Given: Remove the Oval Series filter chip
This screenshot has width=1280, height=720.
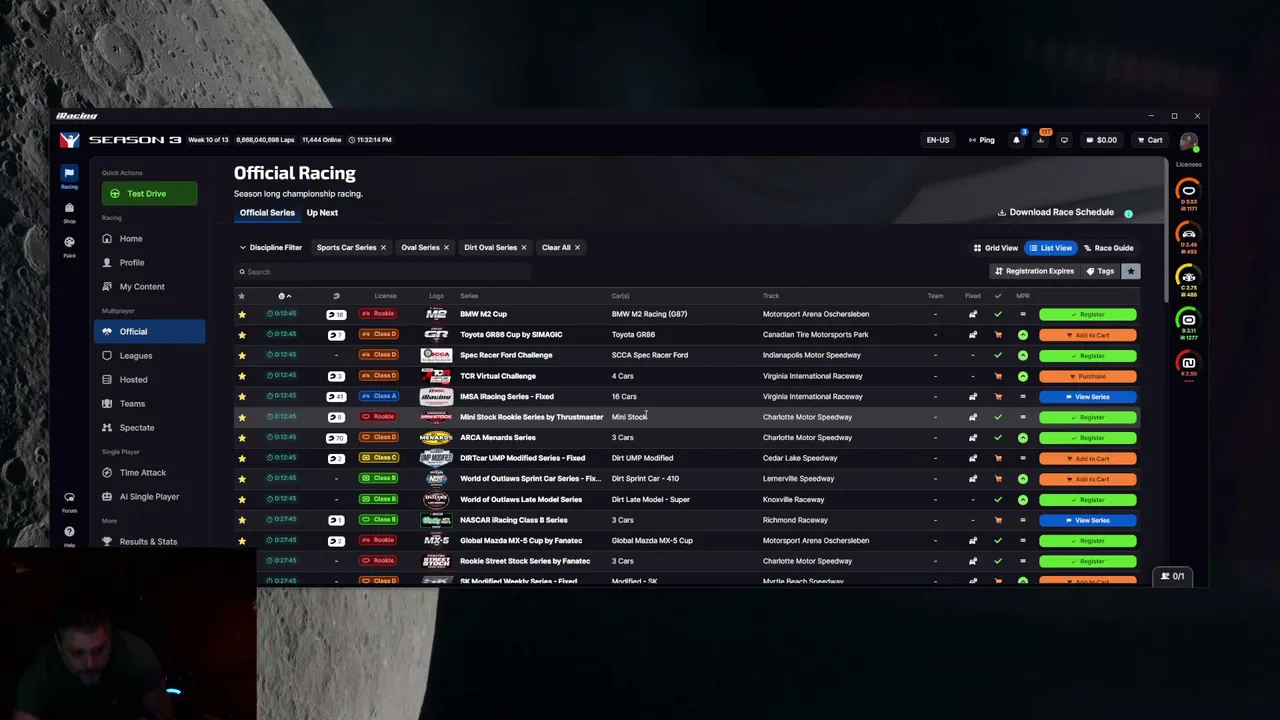Looking at the screenshot, I should [x=446, y=248].
